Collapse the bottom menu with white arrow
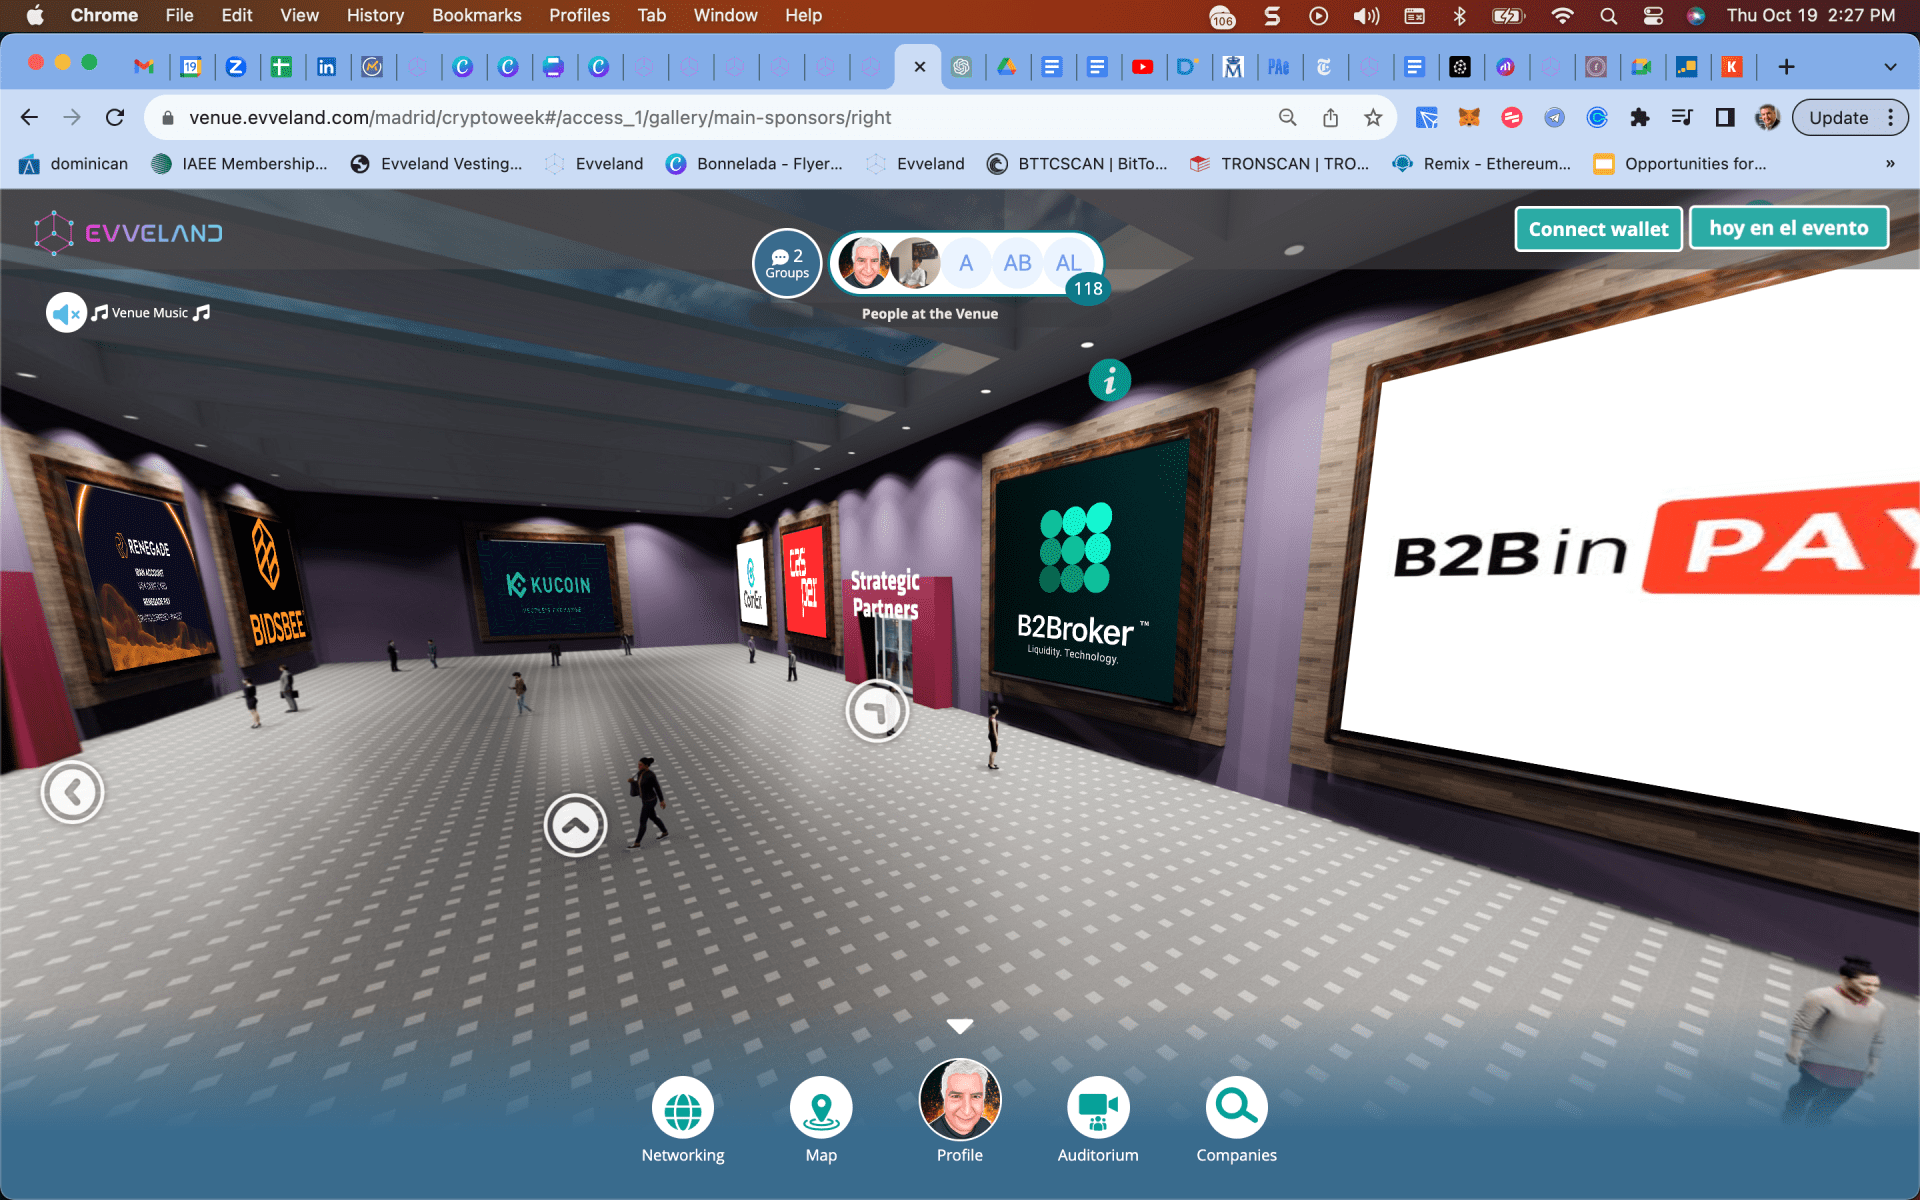 pyautogui.click(x=960, y=1026)
